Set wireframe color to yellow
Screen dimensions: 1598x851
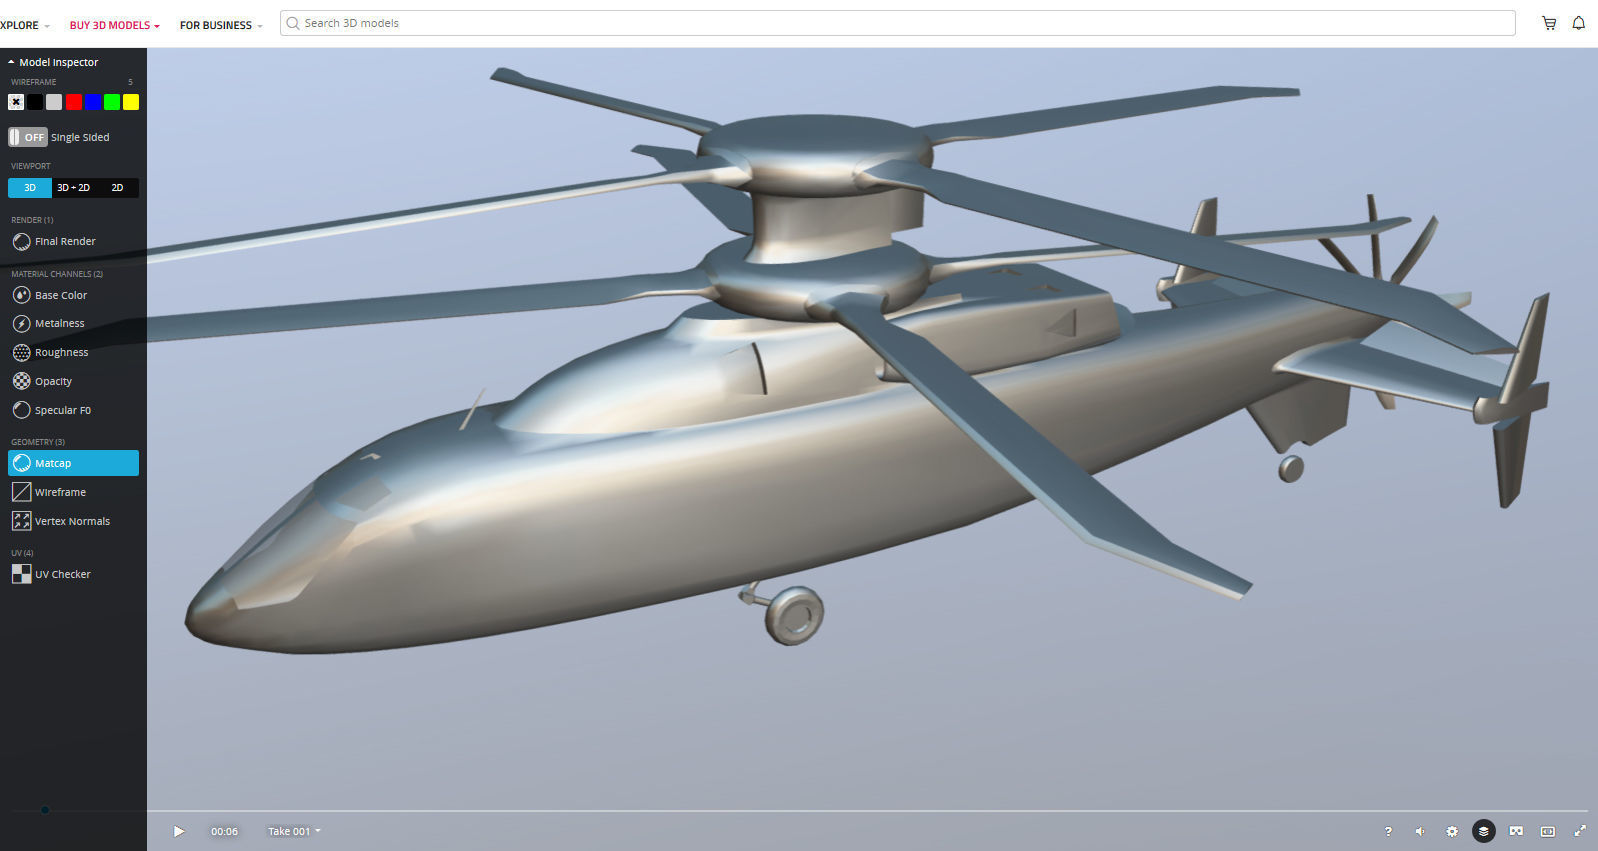131,102
